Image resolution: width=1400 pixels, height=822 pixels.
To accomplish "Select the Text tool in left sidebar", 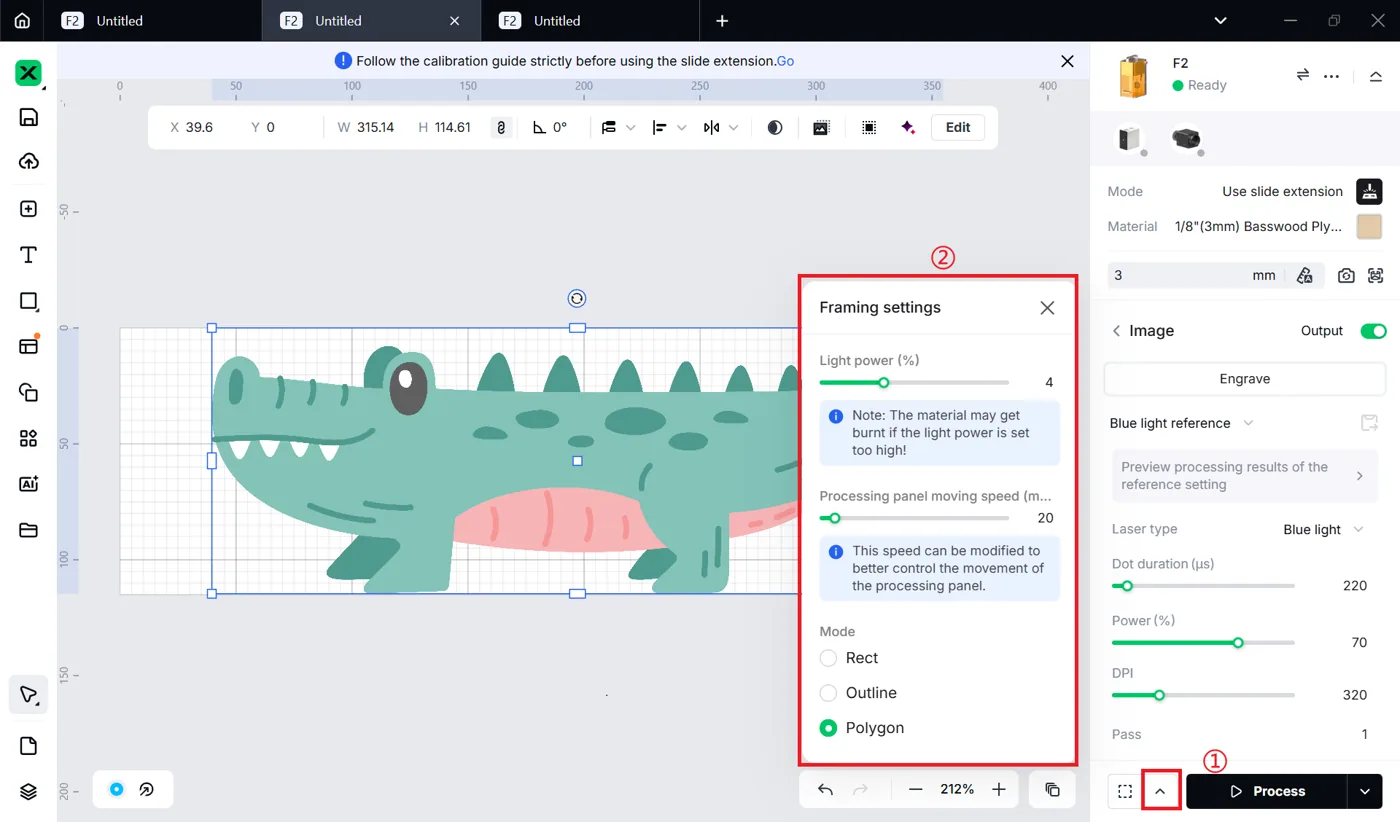I will [x=28, y=255].
